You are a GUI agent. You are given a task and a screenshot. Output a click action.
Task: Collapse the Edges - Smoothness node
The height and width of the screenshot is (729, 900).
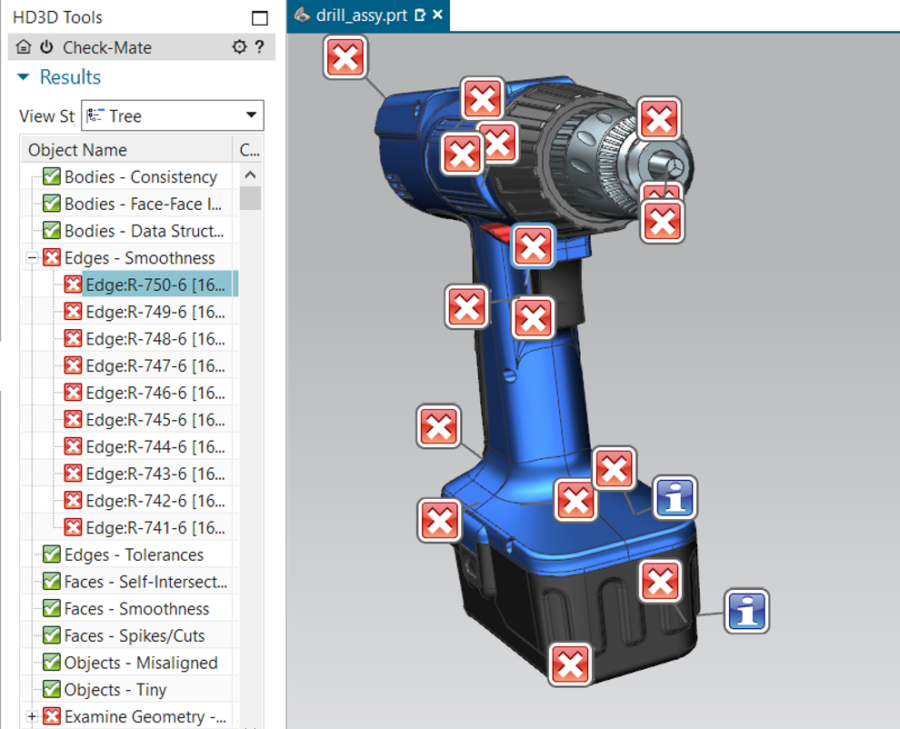point(32,258)
